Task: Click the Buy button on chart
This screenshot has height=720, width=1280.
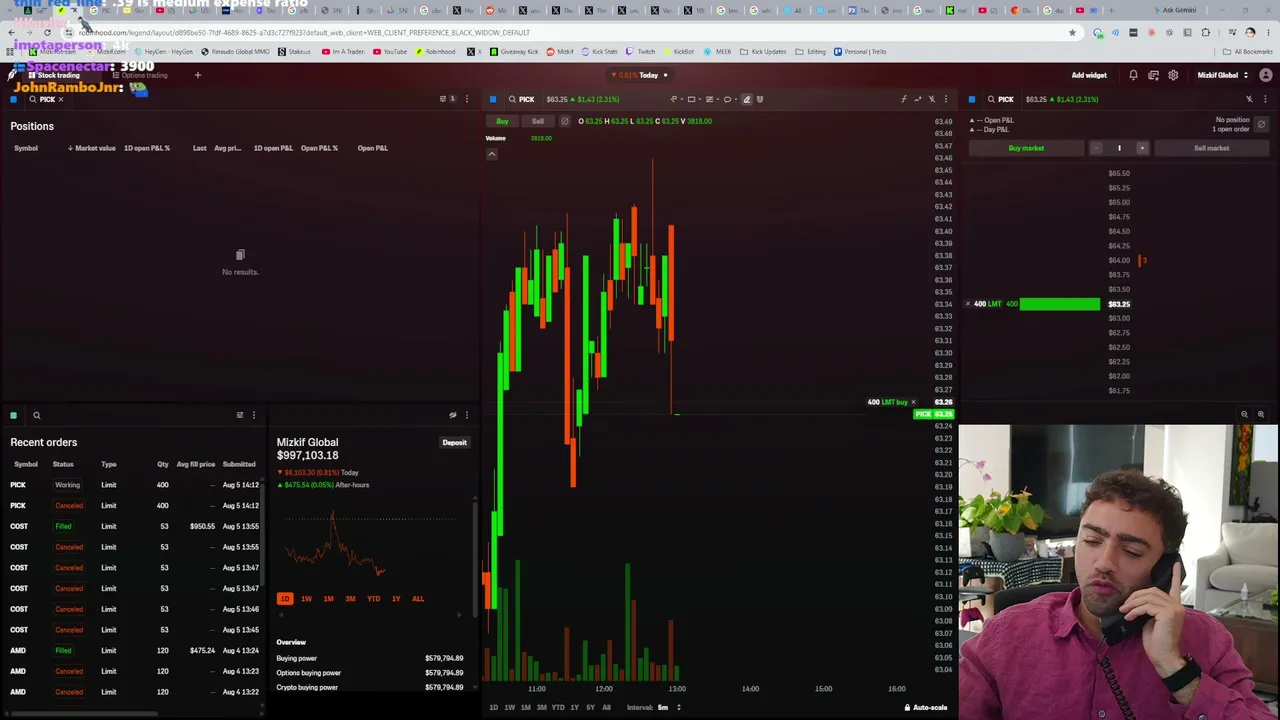Action: [502, 121]
